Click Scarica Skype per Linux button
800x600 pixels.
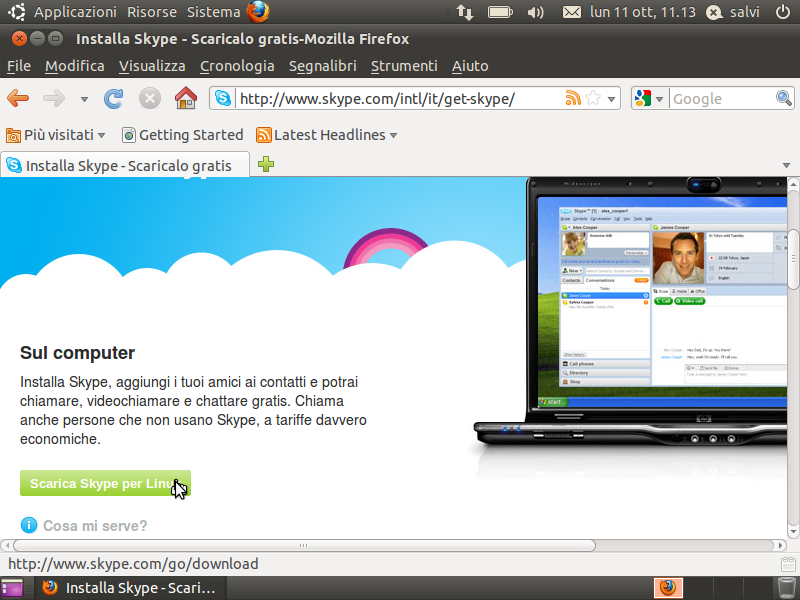(105, 483)
